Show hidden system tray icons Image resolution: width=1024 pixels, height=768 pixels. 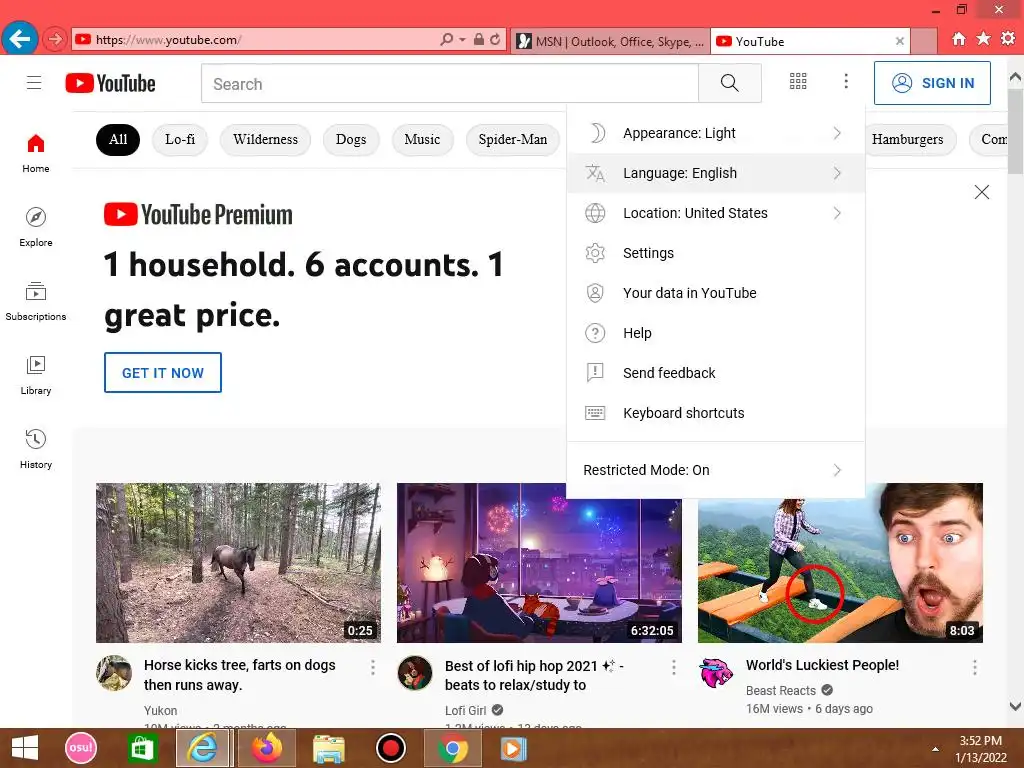point(935,749)
